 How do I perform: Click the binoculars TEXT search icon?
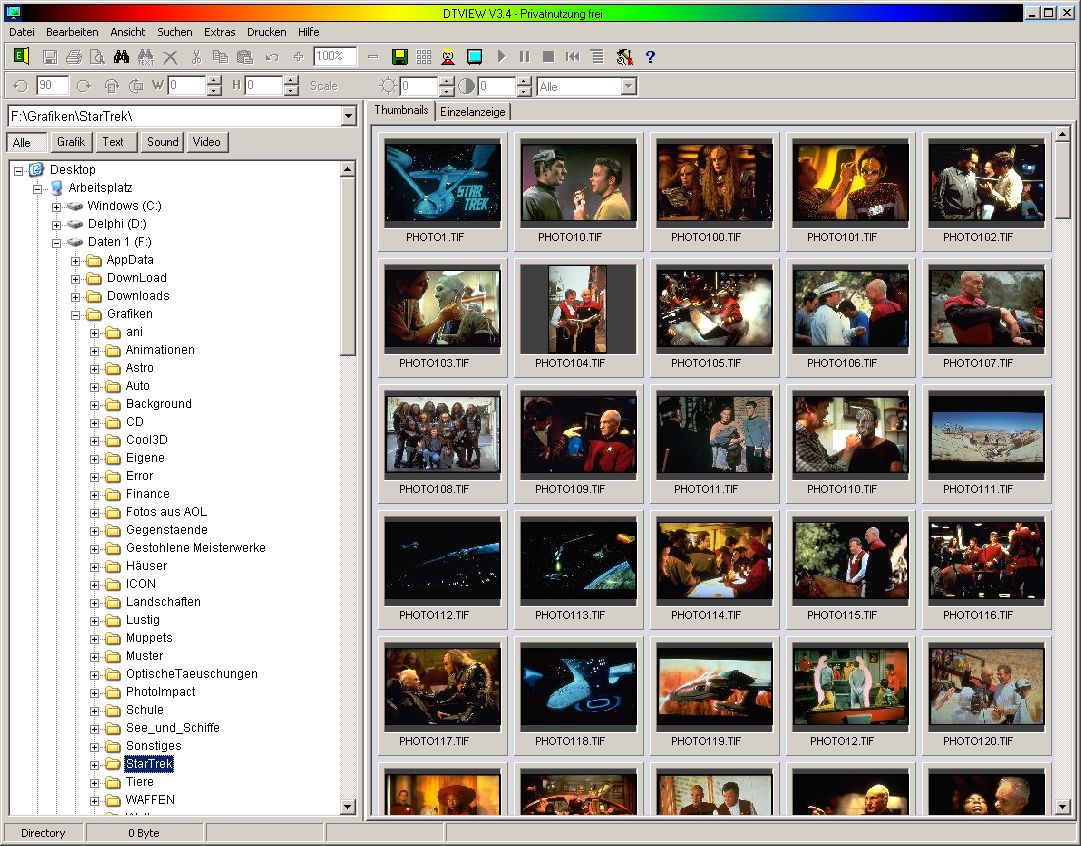pyautogui.click(x=145, y=57)
